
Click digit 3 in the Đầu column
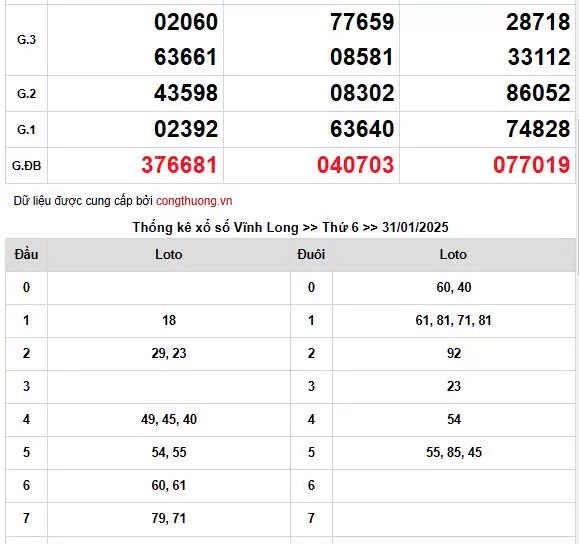(x=26, y=386)
